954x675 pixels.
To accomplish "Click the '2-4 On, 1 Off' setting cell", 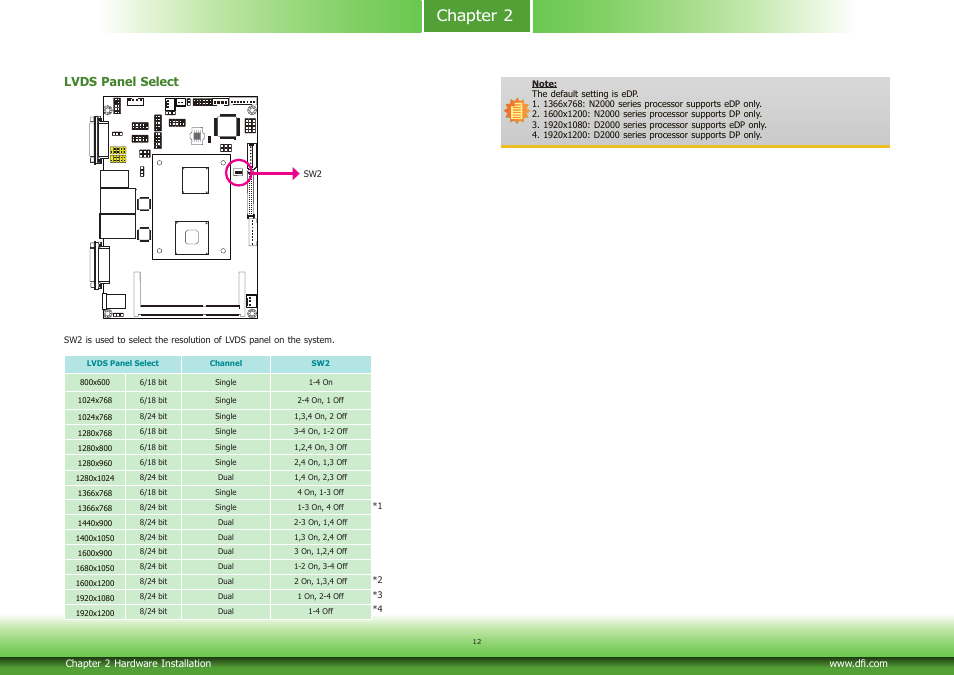I will pyautogui.click(x=321, y=400).
